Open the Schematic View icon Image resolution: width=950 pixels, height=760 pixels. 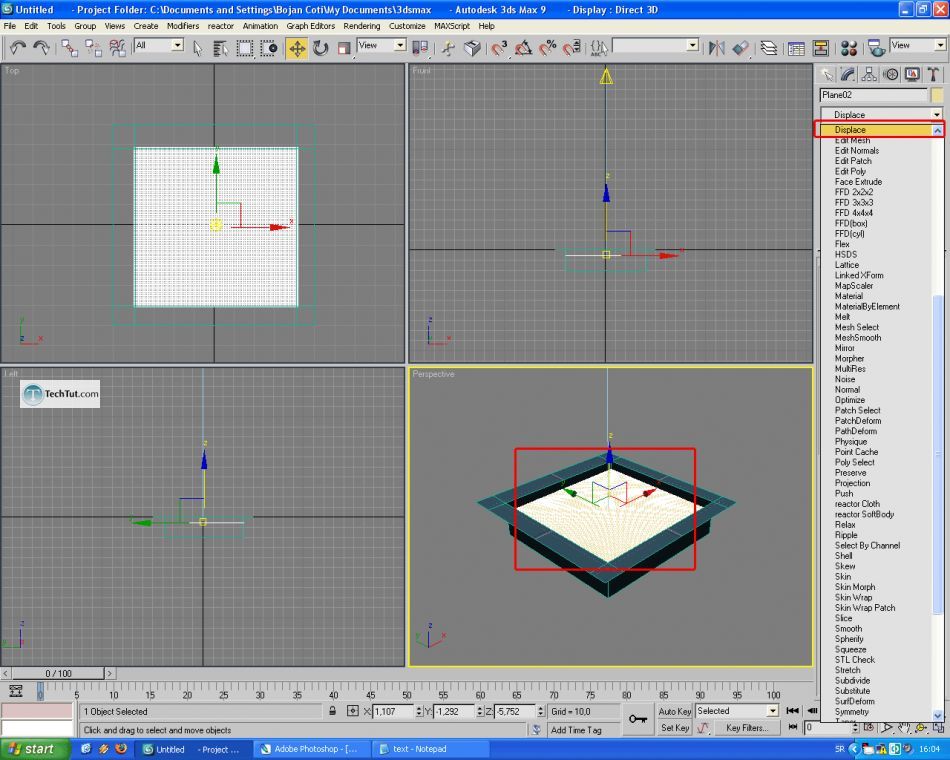click(x=820, y=48)
